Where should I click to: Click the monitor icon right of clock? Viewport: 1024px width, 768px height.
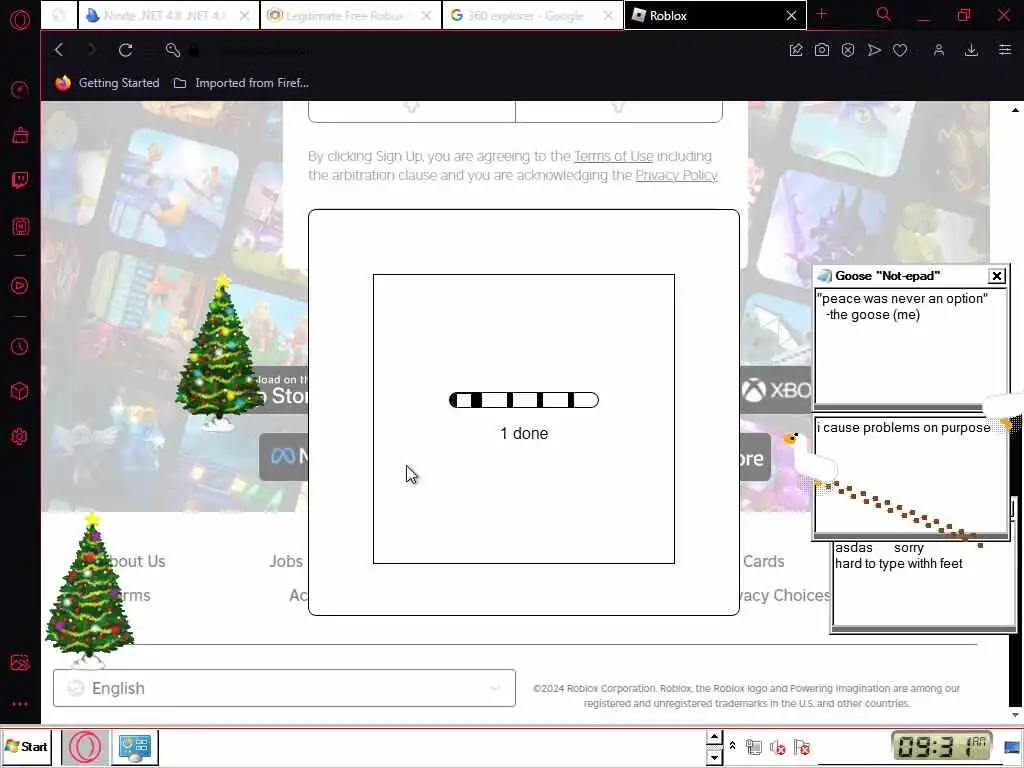1012,747
